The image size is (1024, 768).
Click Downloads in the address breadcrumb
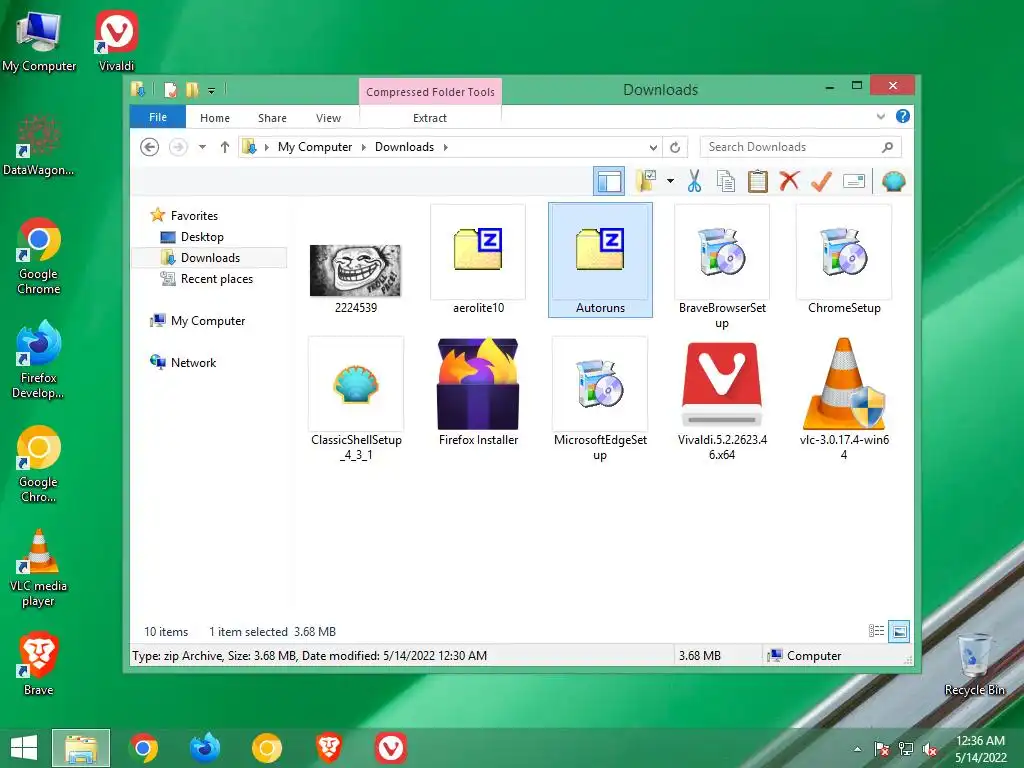404,147
